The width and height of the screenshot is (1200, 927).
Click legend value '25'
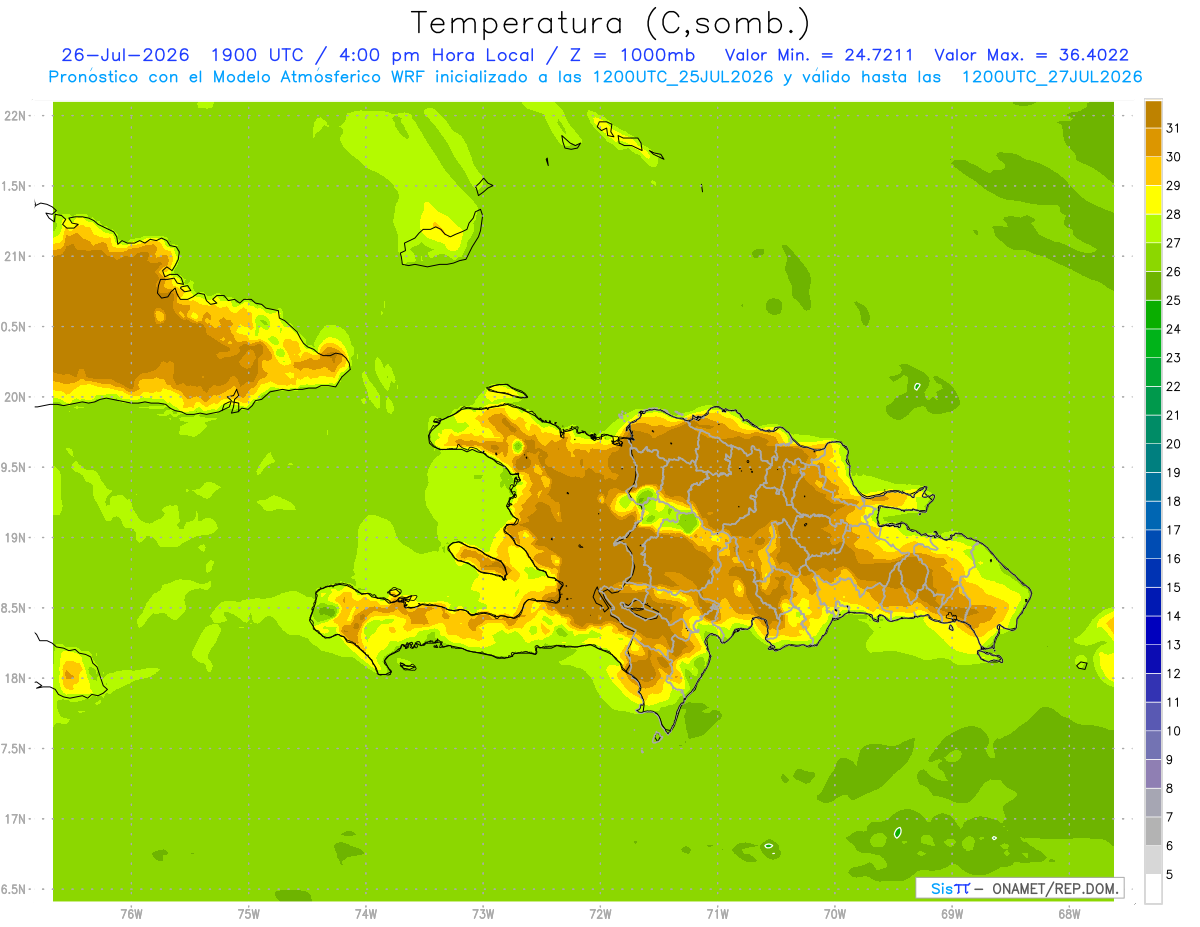[1173, 300]
